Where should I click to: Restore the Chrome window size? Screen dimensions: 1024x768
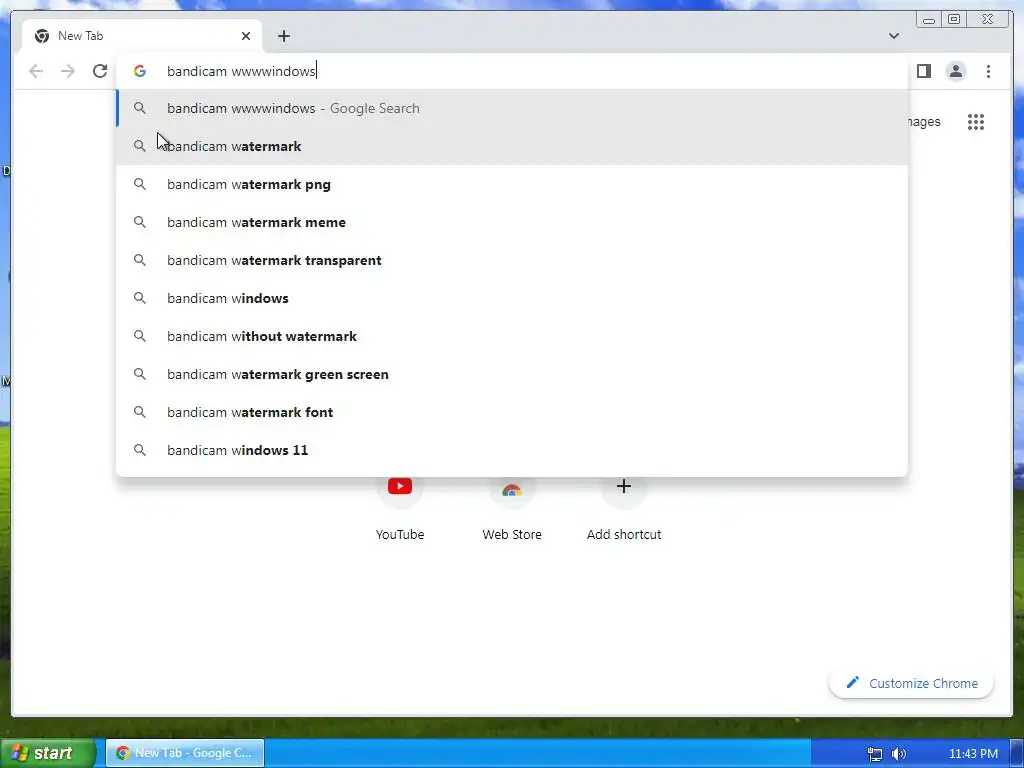[x=954, y=20]
